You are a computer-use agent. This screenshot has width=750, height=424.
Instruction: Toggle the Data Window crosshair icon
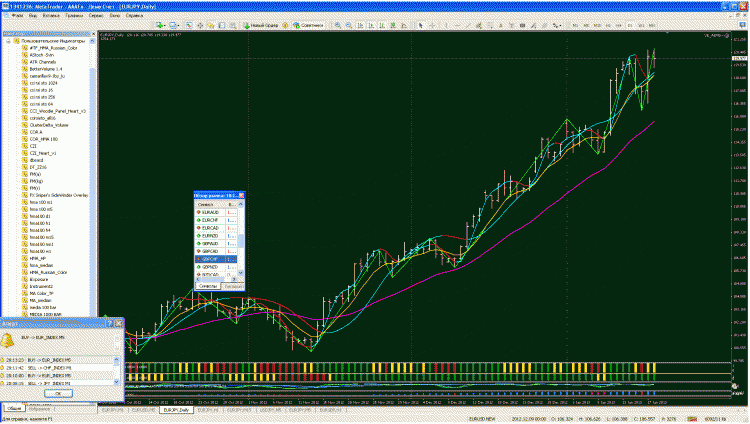(x=200, y=25)
